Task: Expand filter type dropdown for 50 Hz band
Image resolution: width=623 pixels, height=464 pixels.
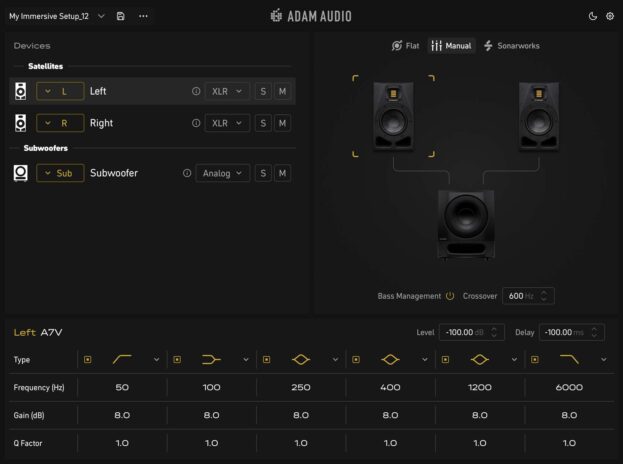Action: (x=157, y=360)
